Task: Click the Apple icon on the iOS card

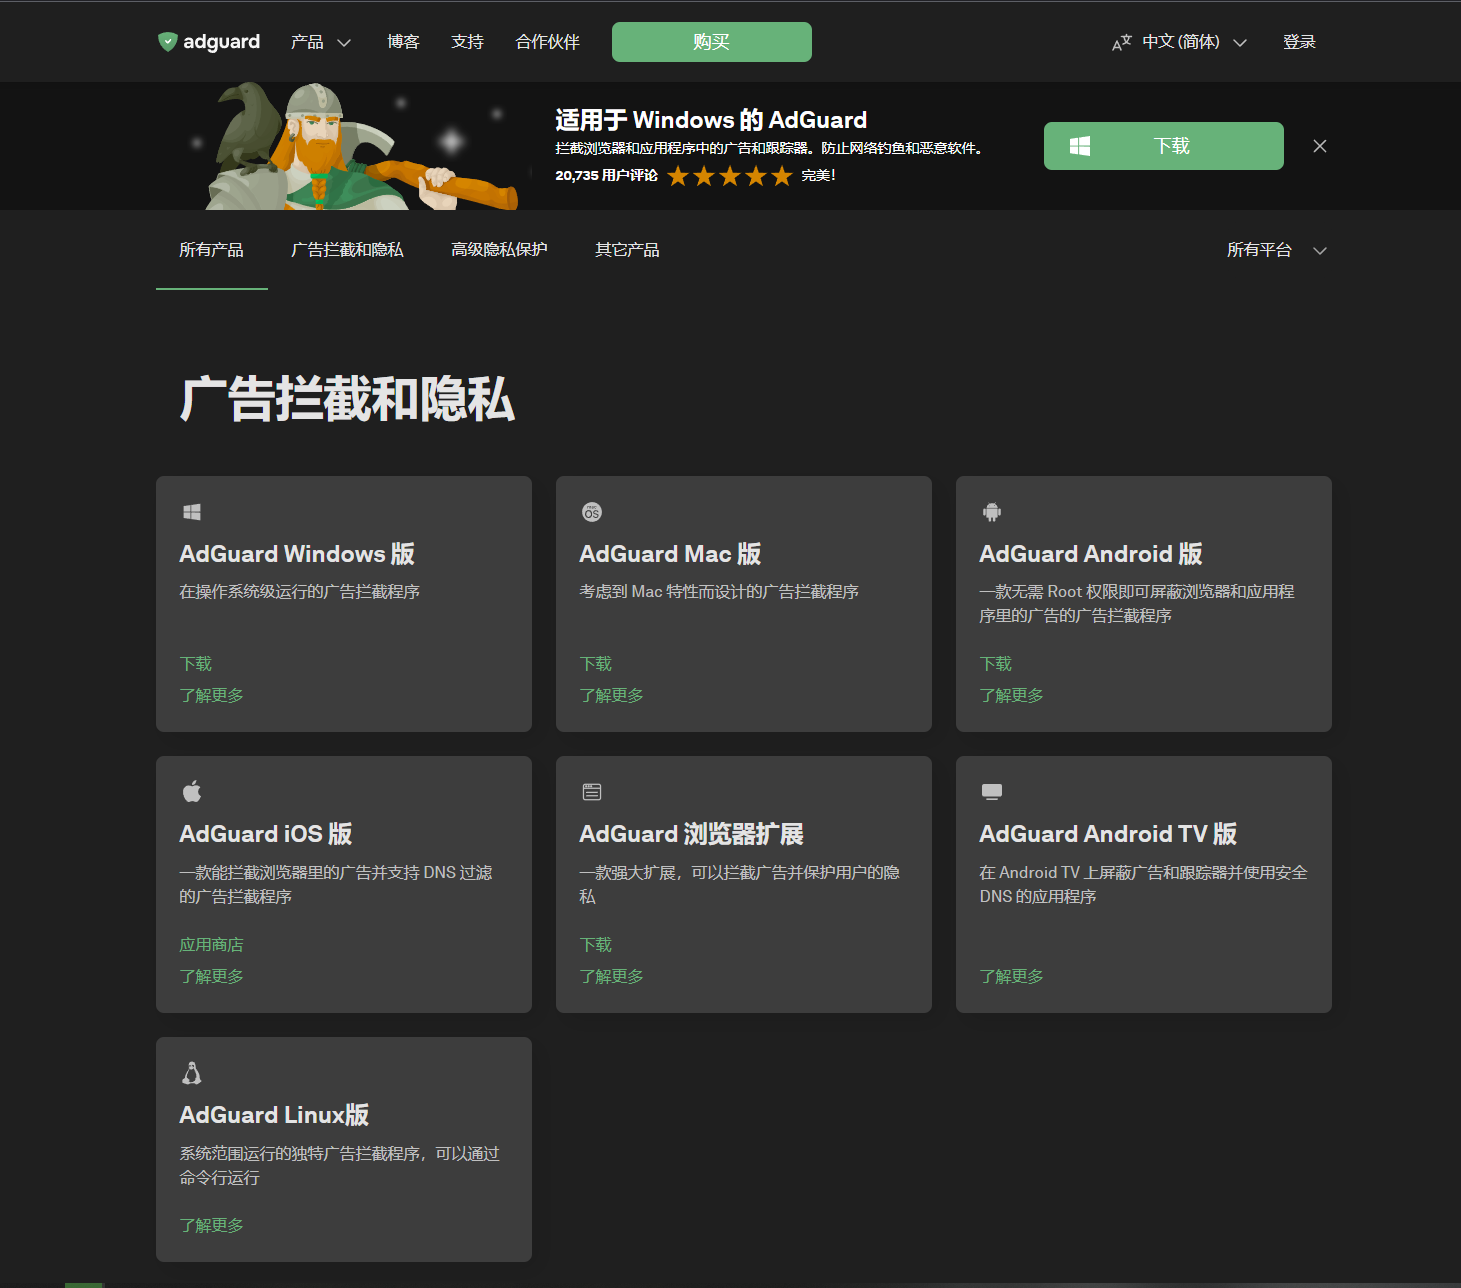Action: pos(192,792)
